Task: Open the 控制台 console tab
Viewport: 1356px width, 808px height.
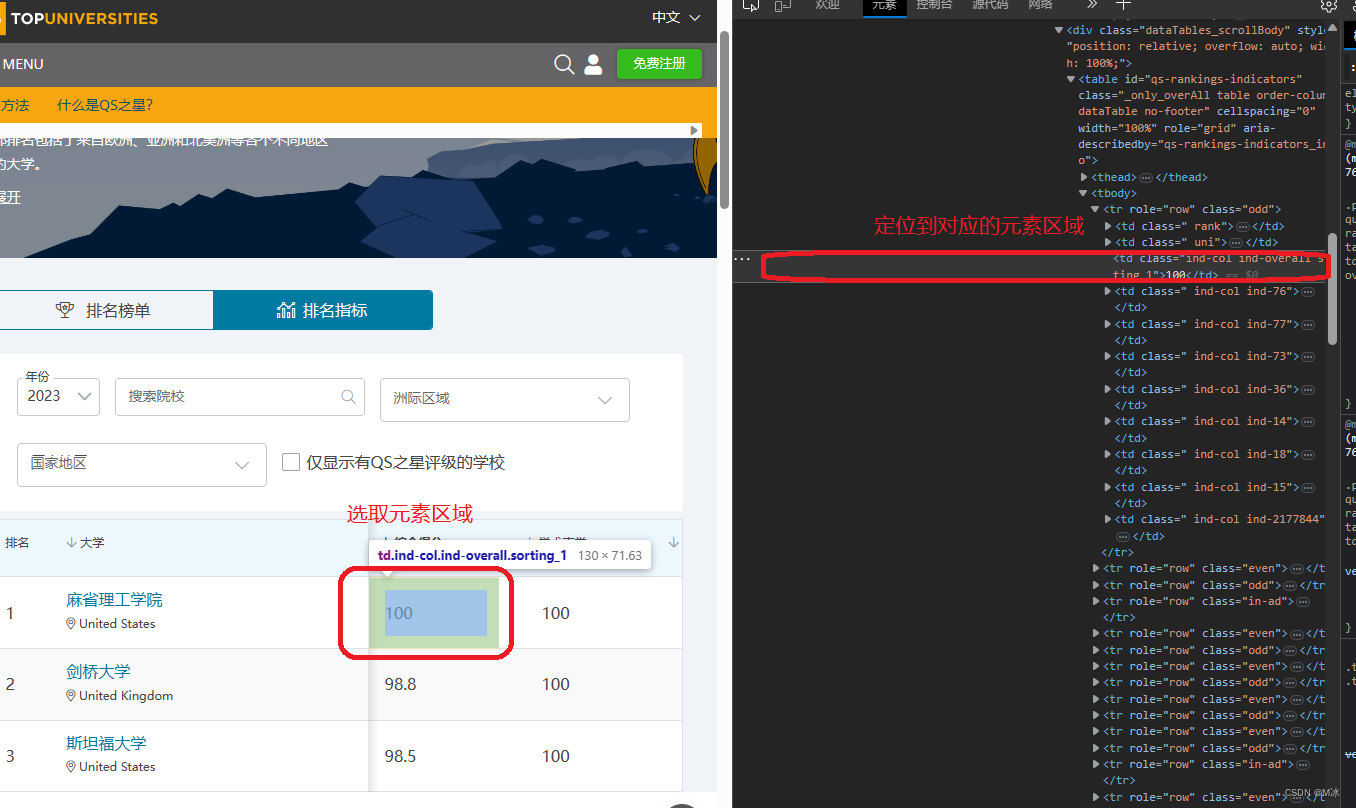Action: pos(934,5)
